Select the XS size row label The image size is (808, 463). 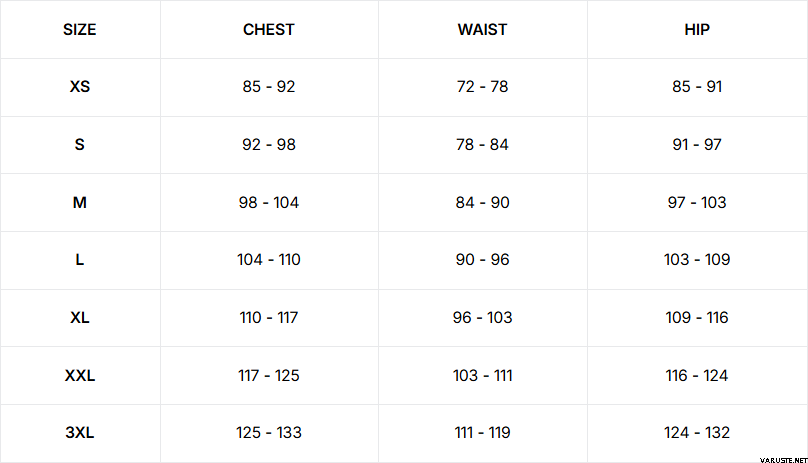[80, 87]
